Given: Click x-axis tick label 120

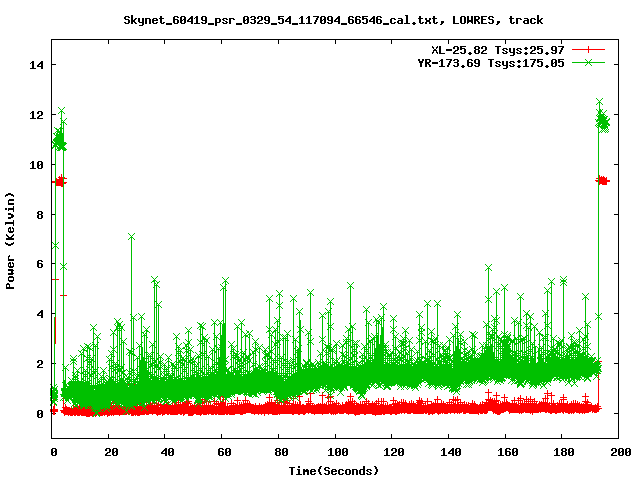Looking at the screenshot, I should [394, 452].
